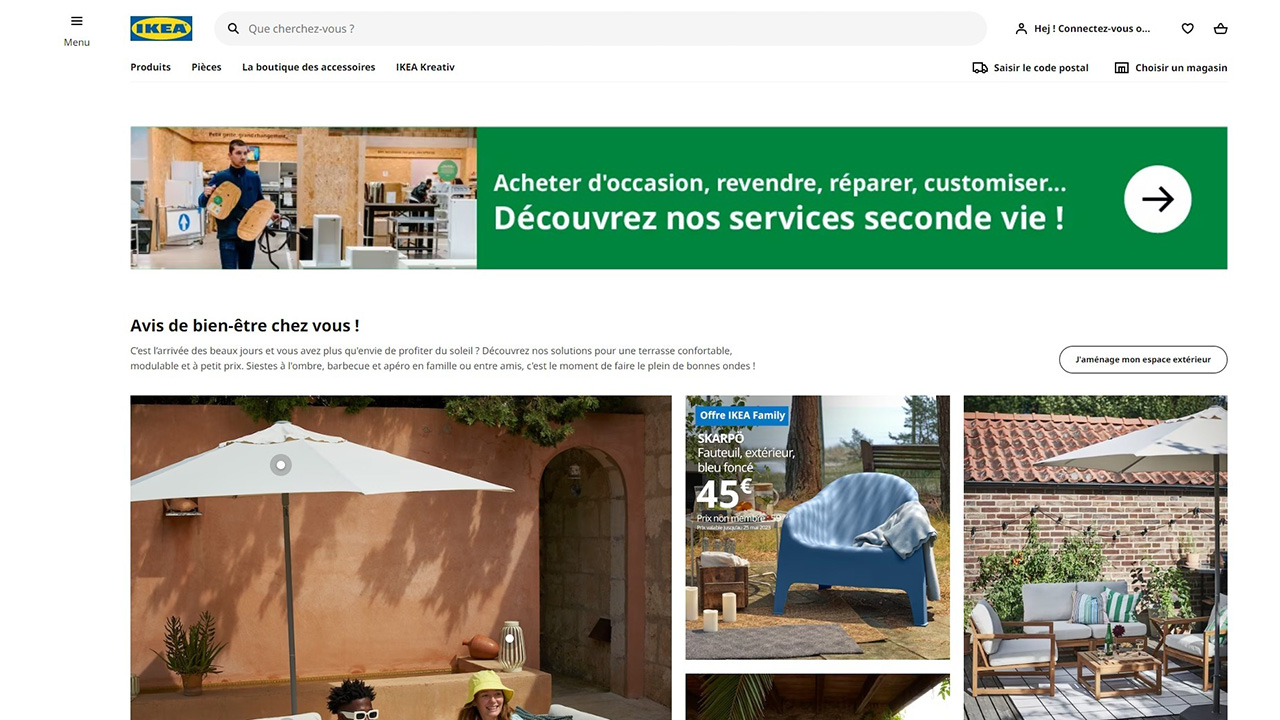The image size is (1280, 720).
Task: Click the hotspot dot on the vase
Action: coord(510,637)
